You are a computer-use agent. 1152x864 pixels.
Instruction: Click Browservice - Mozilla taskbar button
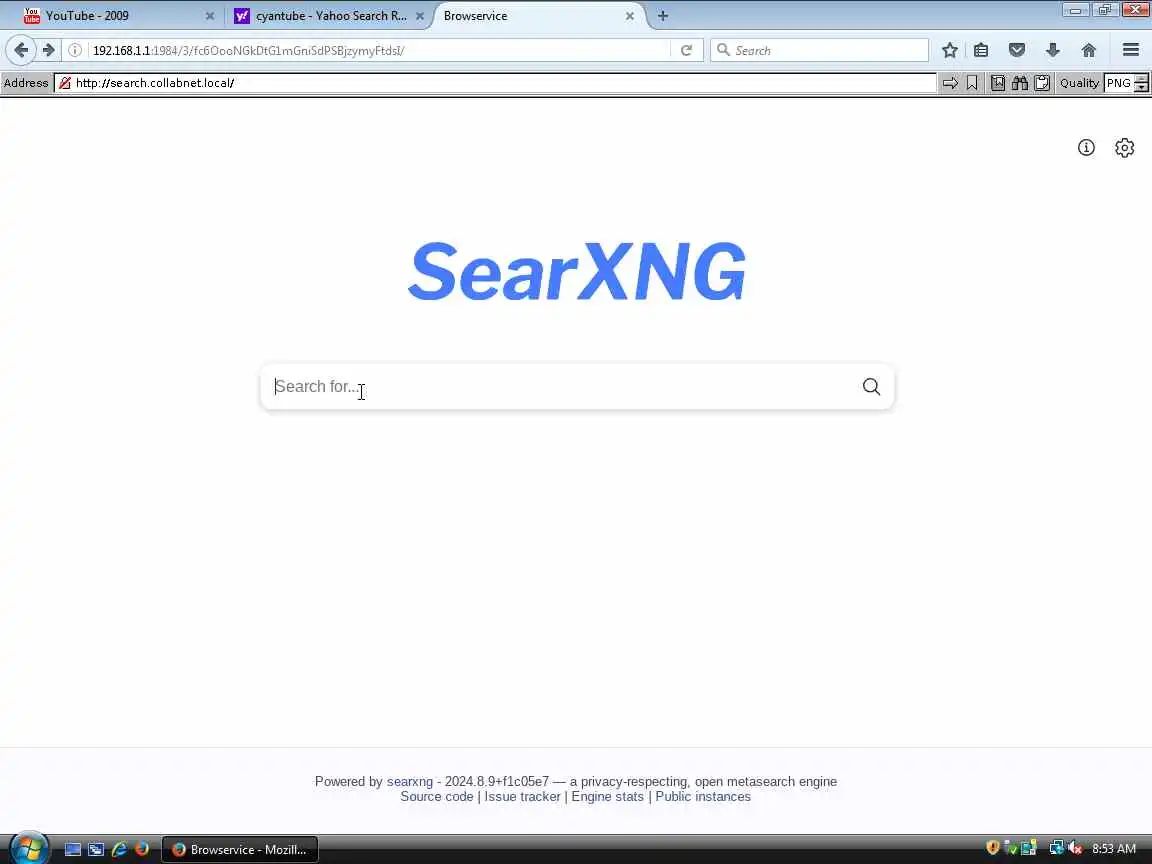[240, 849]
